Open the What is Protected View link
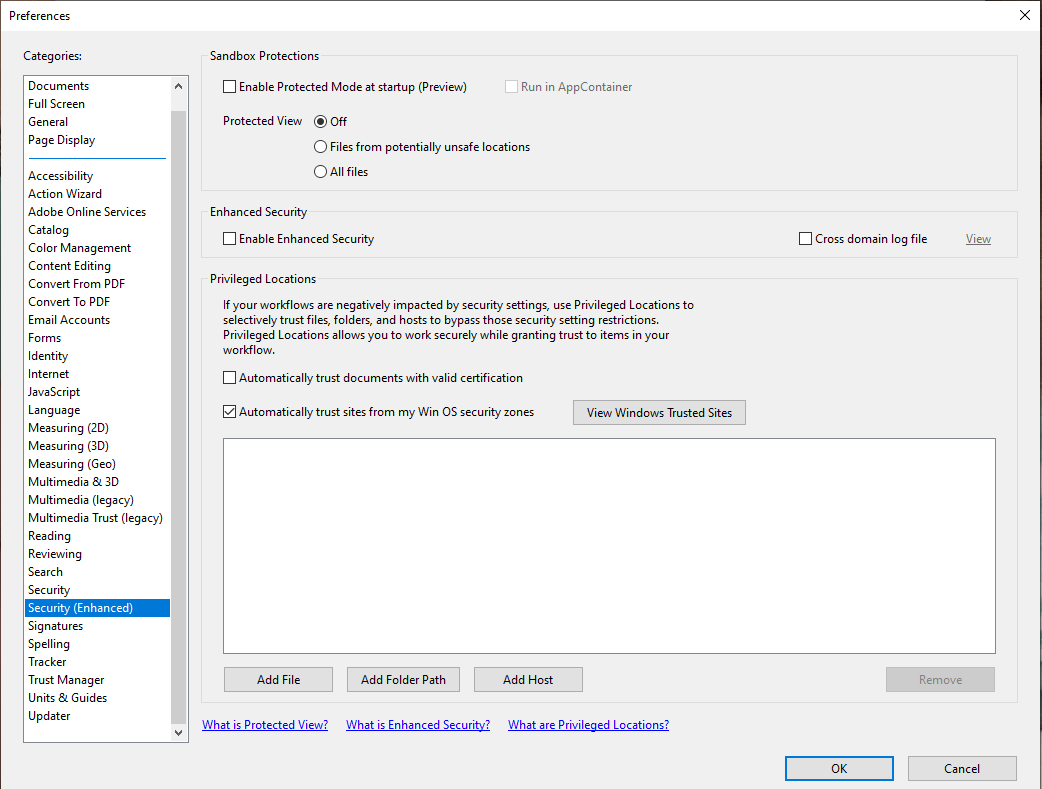The width and height of the screenshot is (1042, 789). pos(264,724)
